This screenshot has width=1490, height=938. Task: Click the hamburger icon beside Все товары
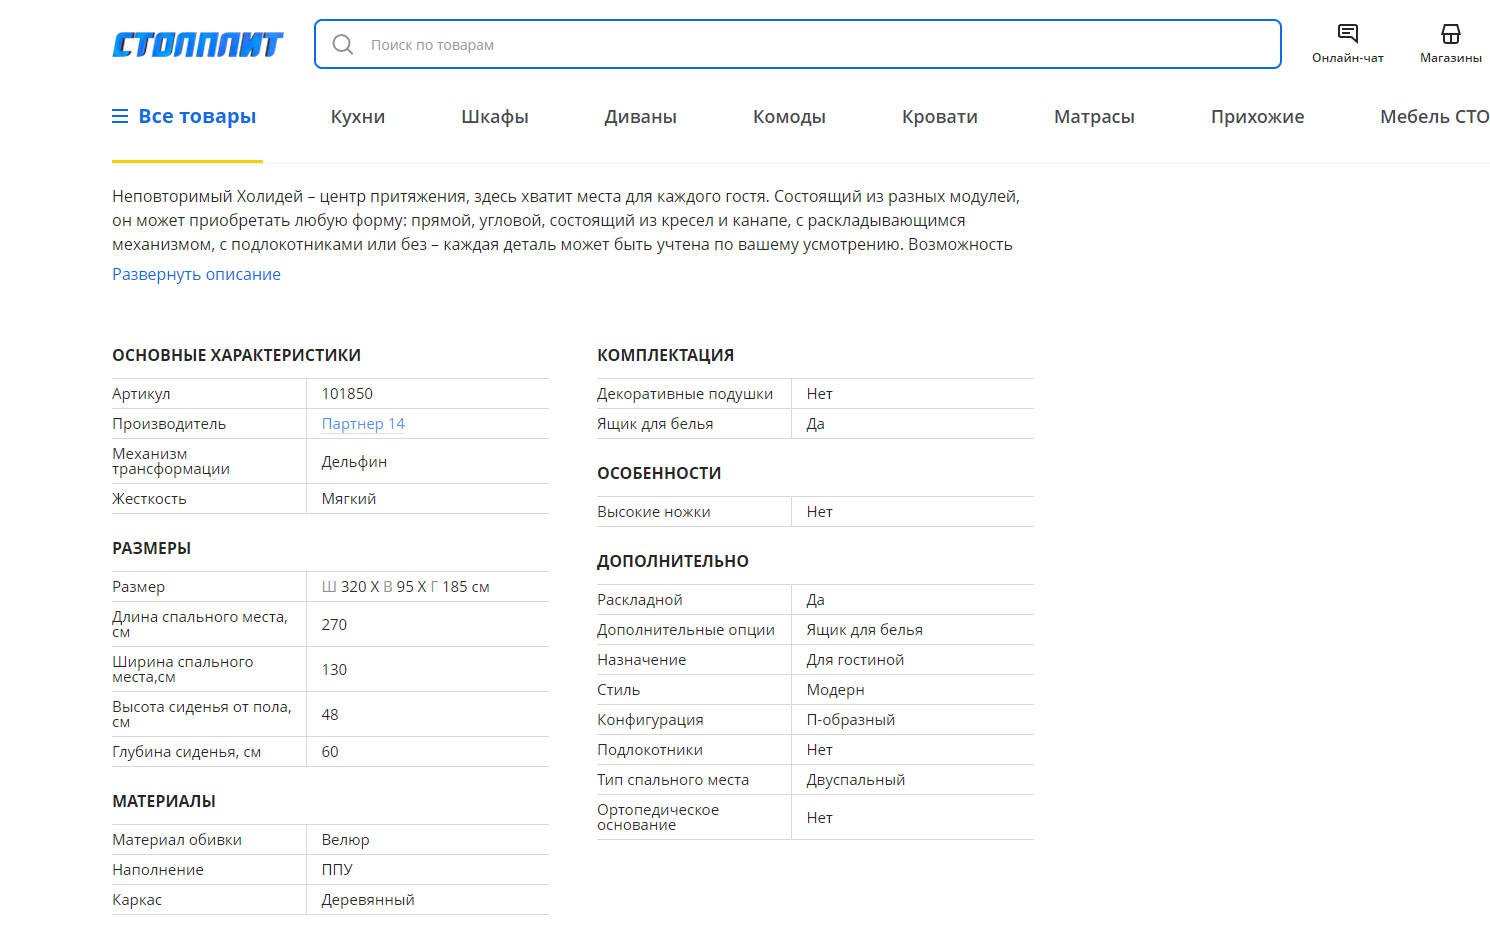[120, 117]
